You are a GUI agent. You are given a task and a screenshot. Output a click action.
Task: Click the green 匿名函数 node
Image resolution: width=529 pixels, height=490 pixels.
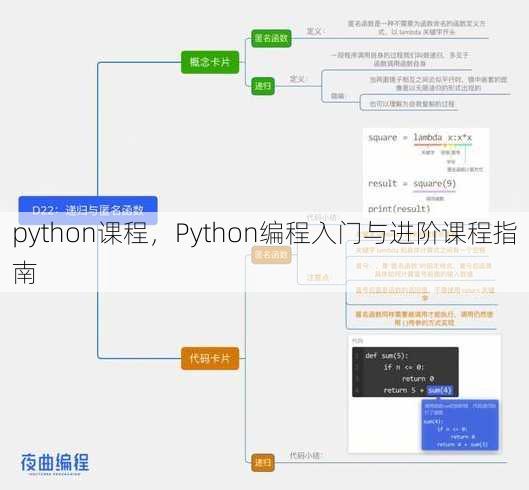pyautogui.click(x=271, y=38)
